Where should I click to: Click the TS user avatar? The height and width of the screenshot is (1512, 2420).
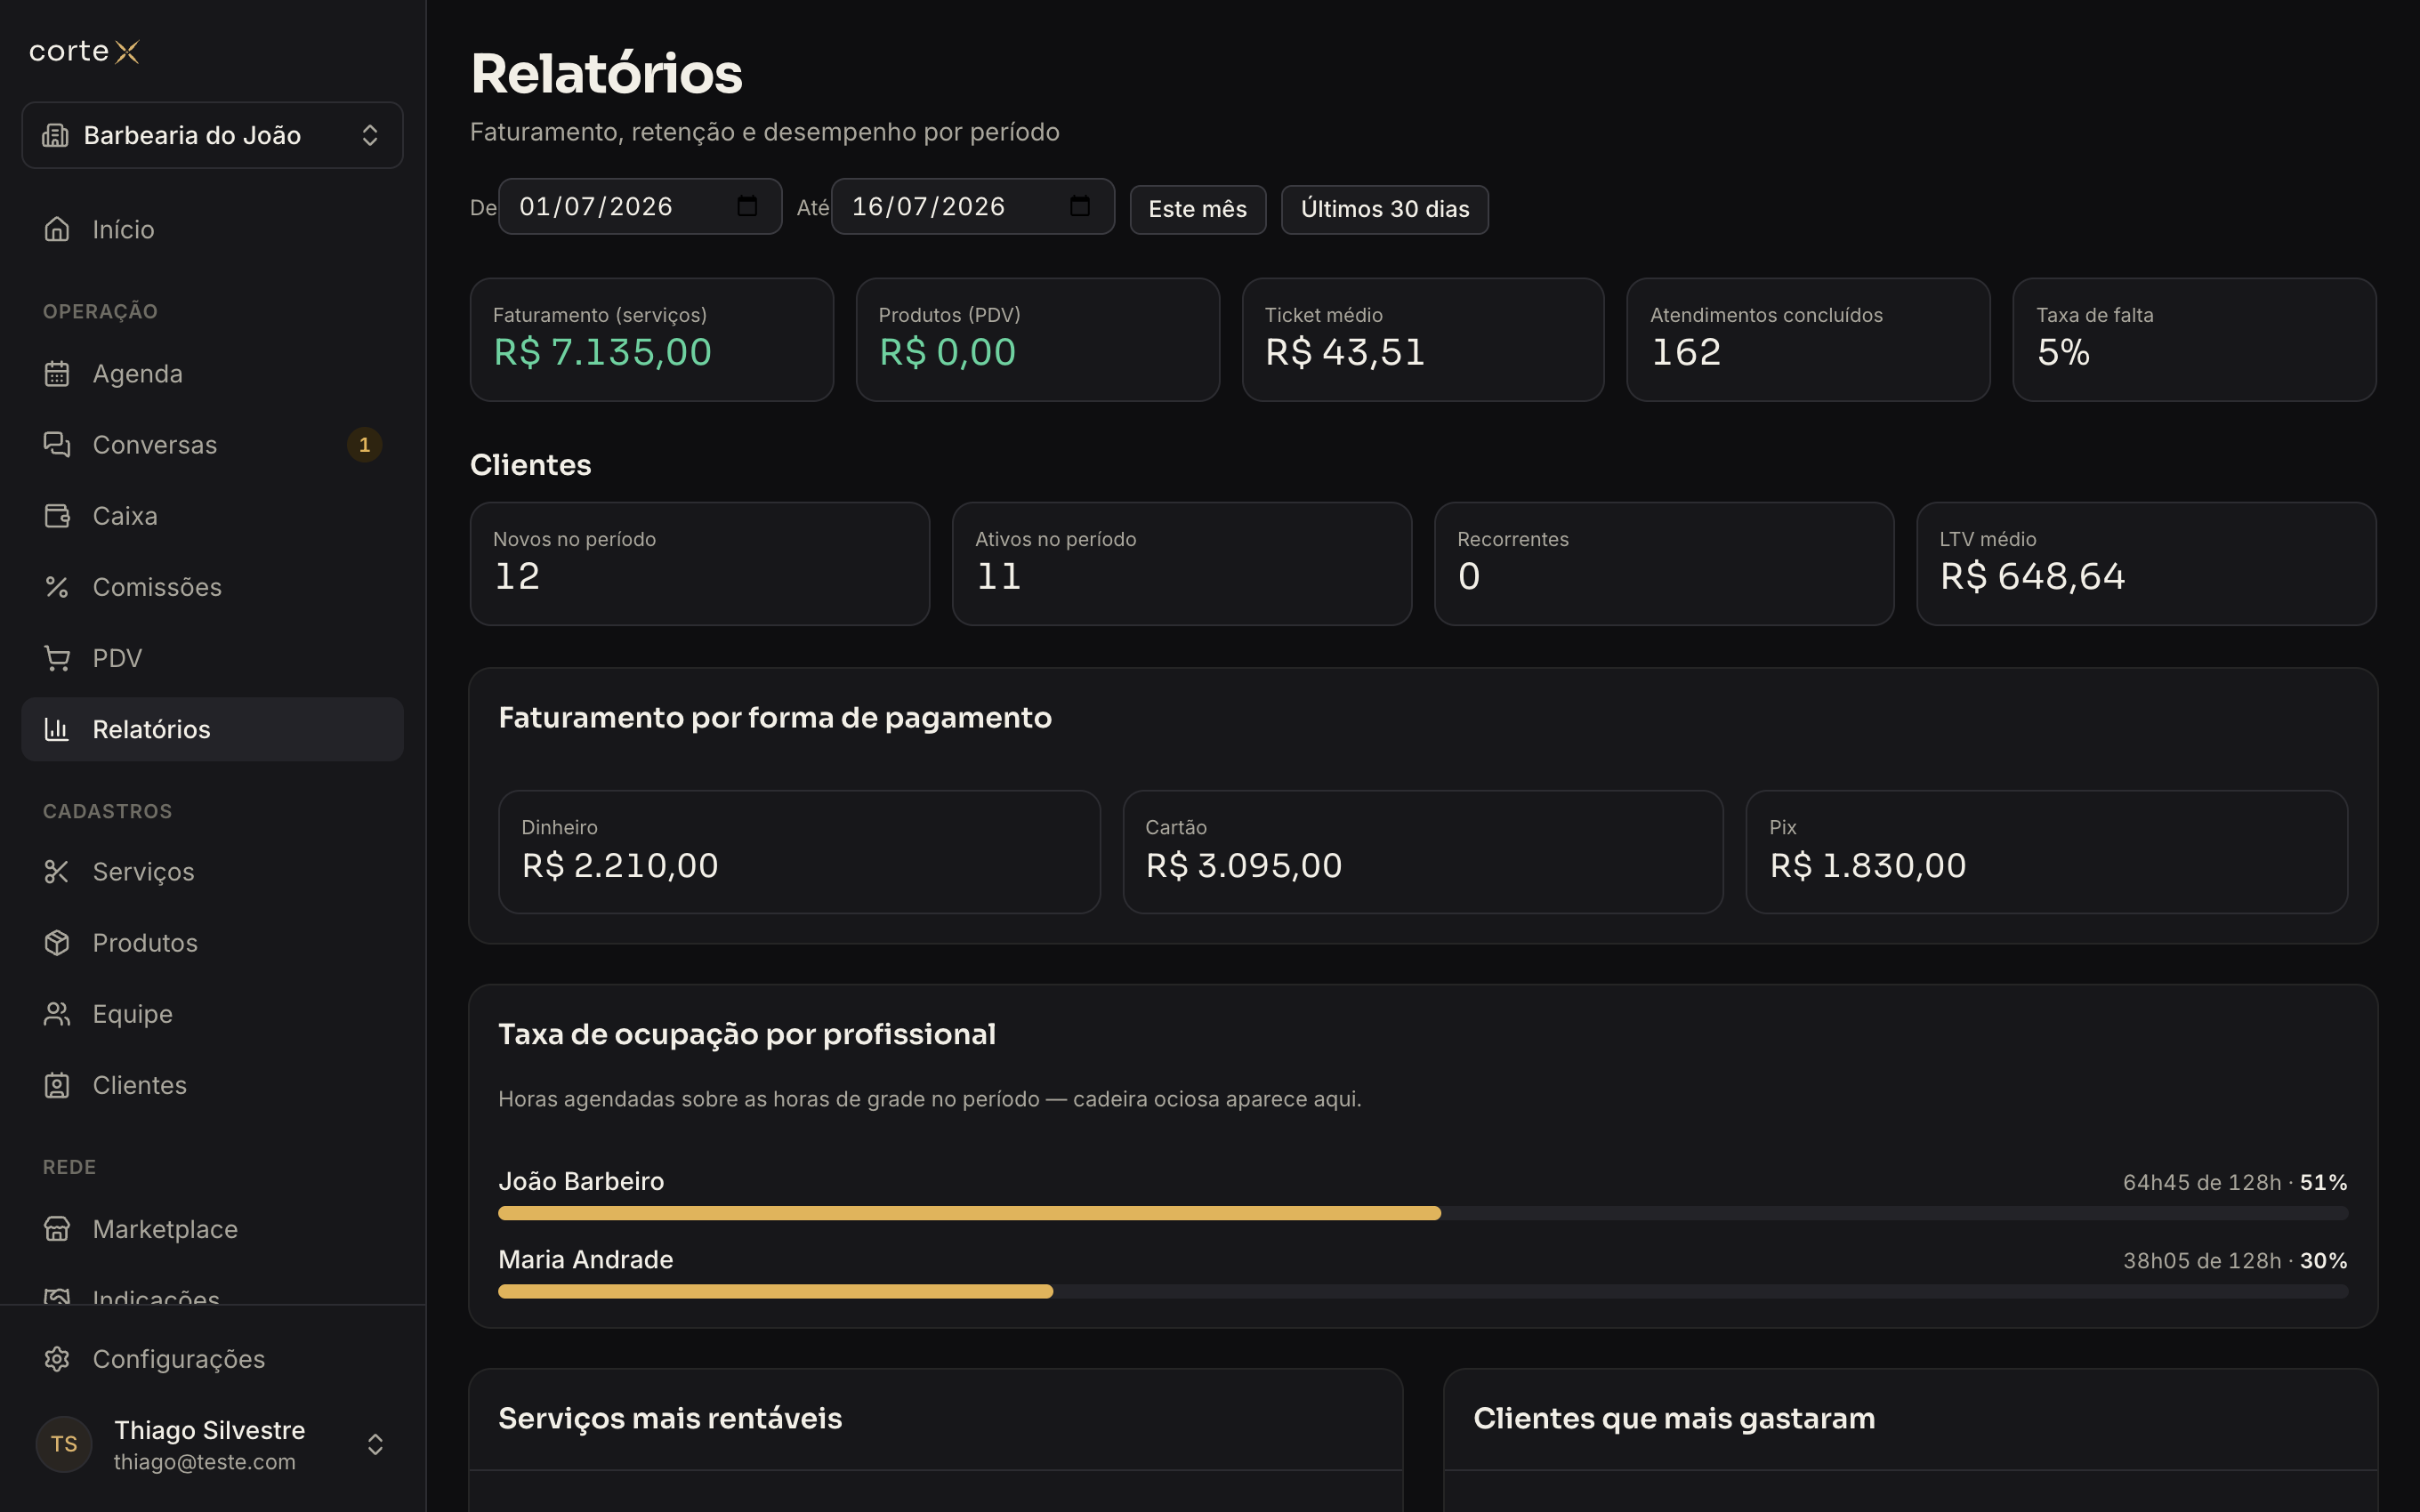[64, 1444]
